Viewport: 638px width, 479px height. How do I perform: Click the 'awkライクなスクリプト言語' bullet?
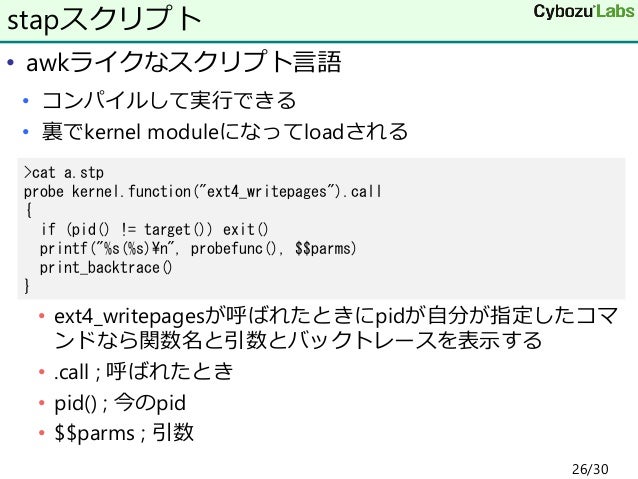tap(184, 62)
